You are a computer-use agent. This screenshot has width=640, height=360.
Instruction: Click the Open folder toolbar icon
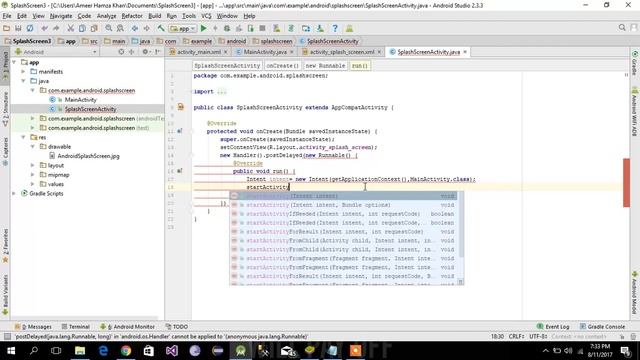pyautogui.click(x=7, y=28)
